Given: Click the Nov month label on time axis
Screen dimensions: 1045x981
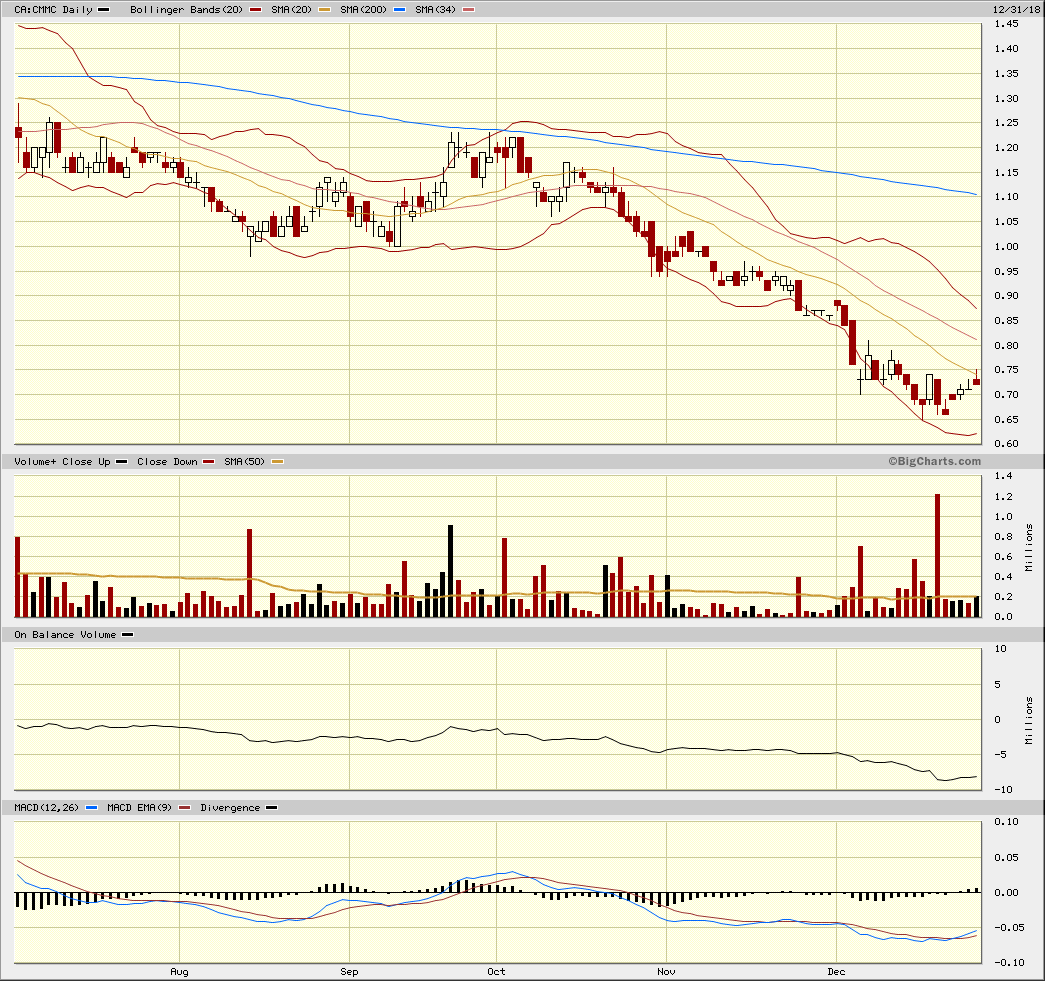Looking at the screenshot, I should tap(666, 972).
